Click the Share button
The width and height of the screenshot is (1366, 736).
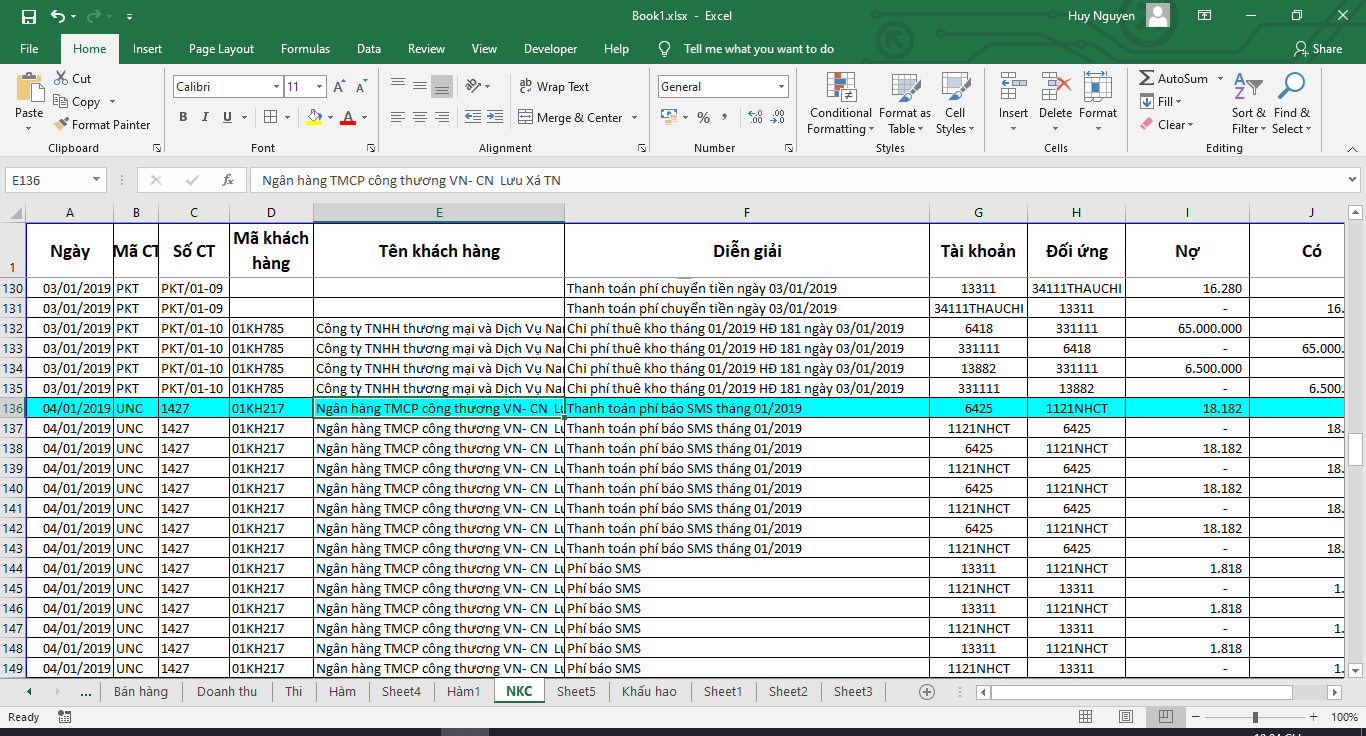[1317, 49]
